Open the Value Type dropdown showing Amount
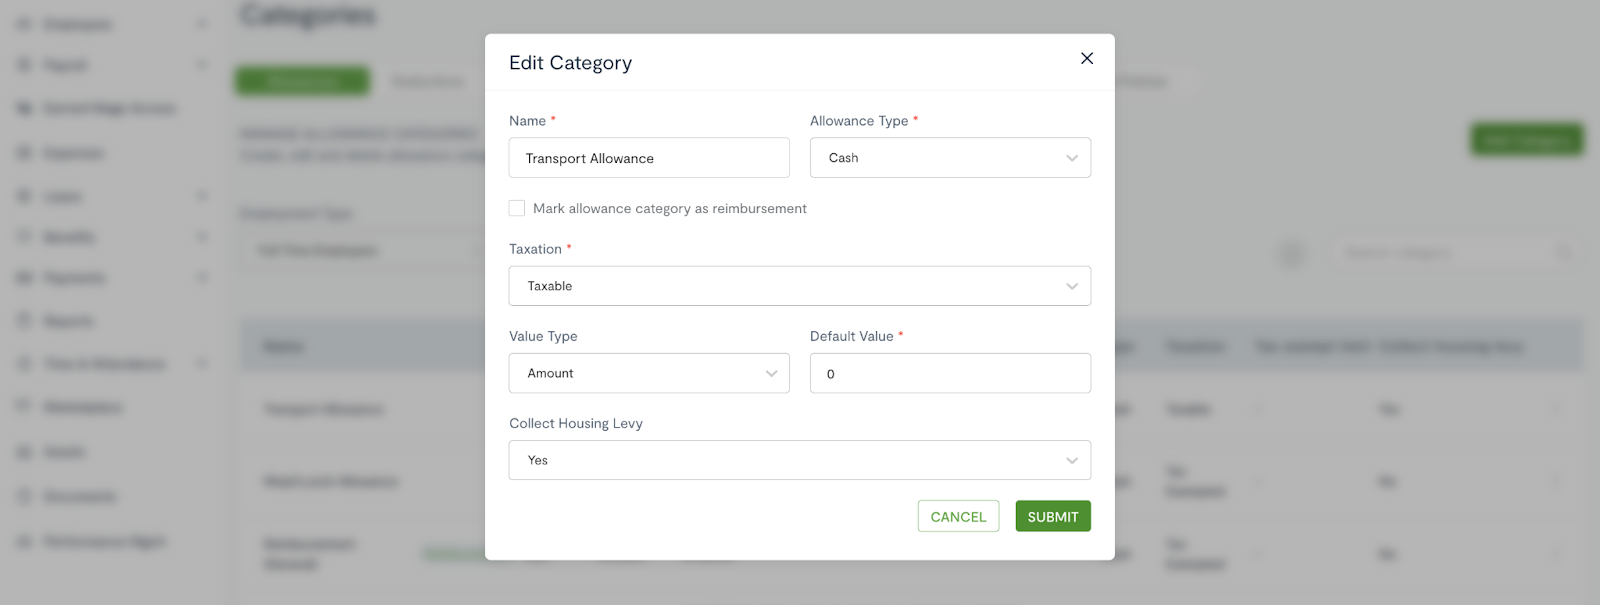Image resolution: width=1600 pixels, height=605 pixels. click(649, 373)
